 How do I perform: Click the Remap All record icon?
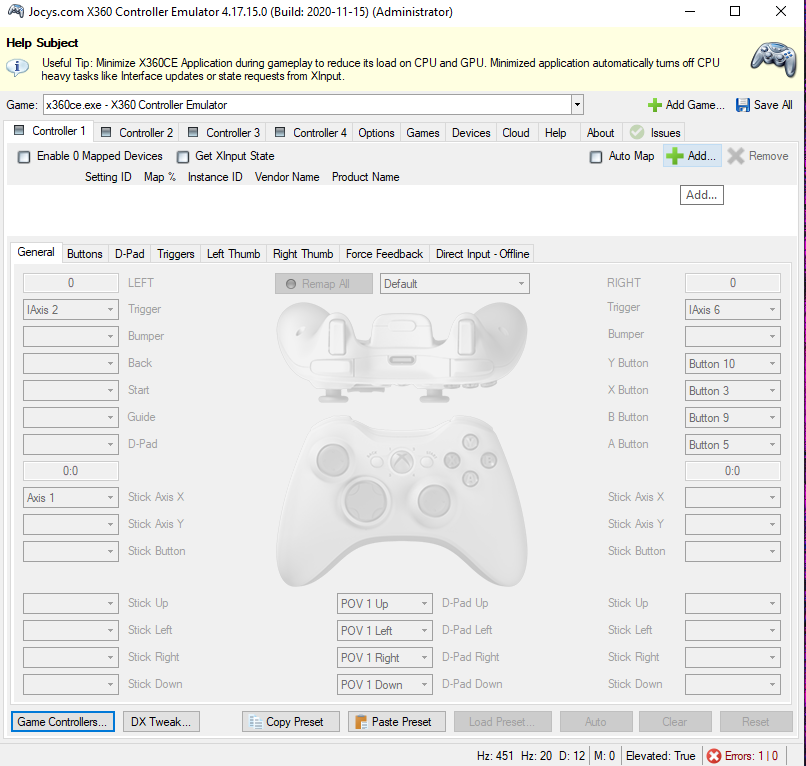[x=291, y=284]
